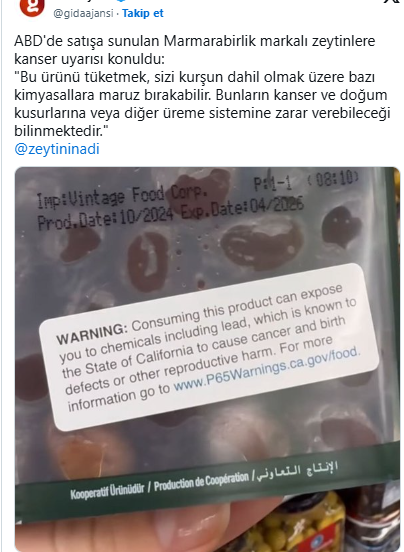Open the @zeytininadi mention
404x552 pixels.
[57, 149]
